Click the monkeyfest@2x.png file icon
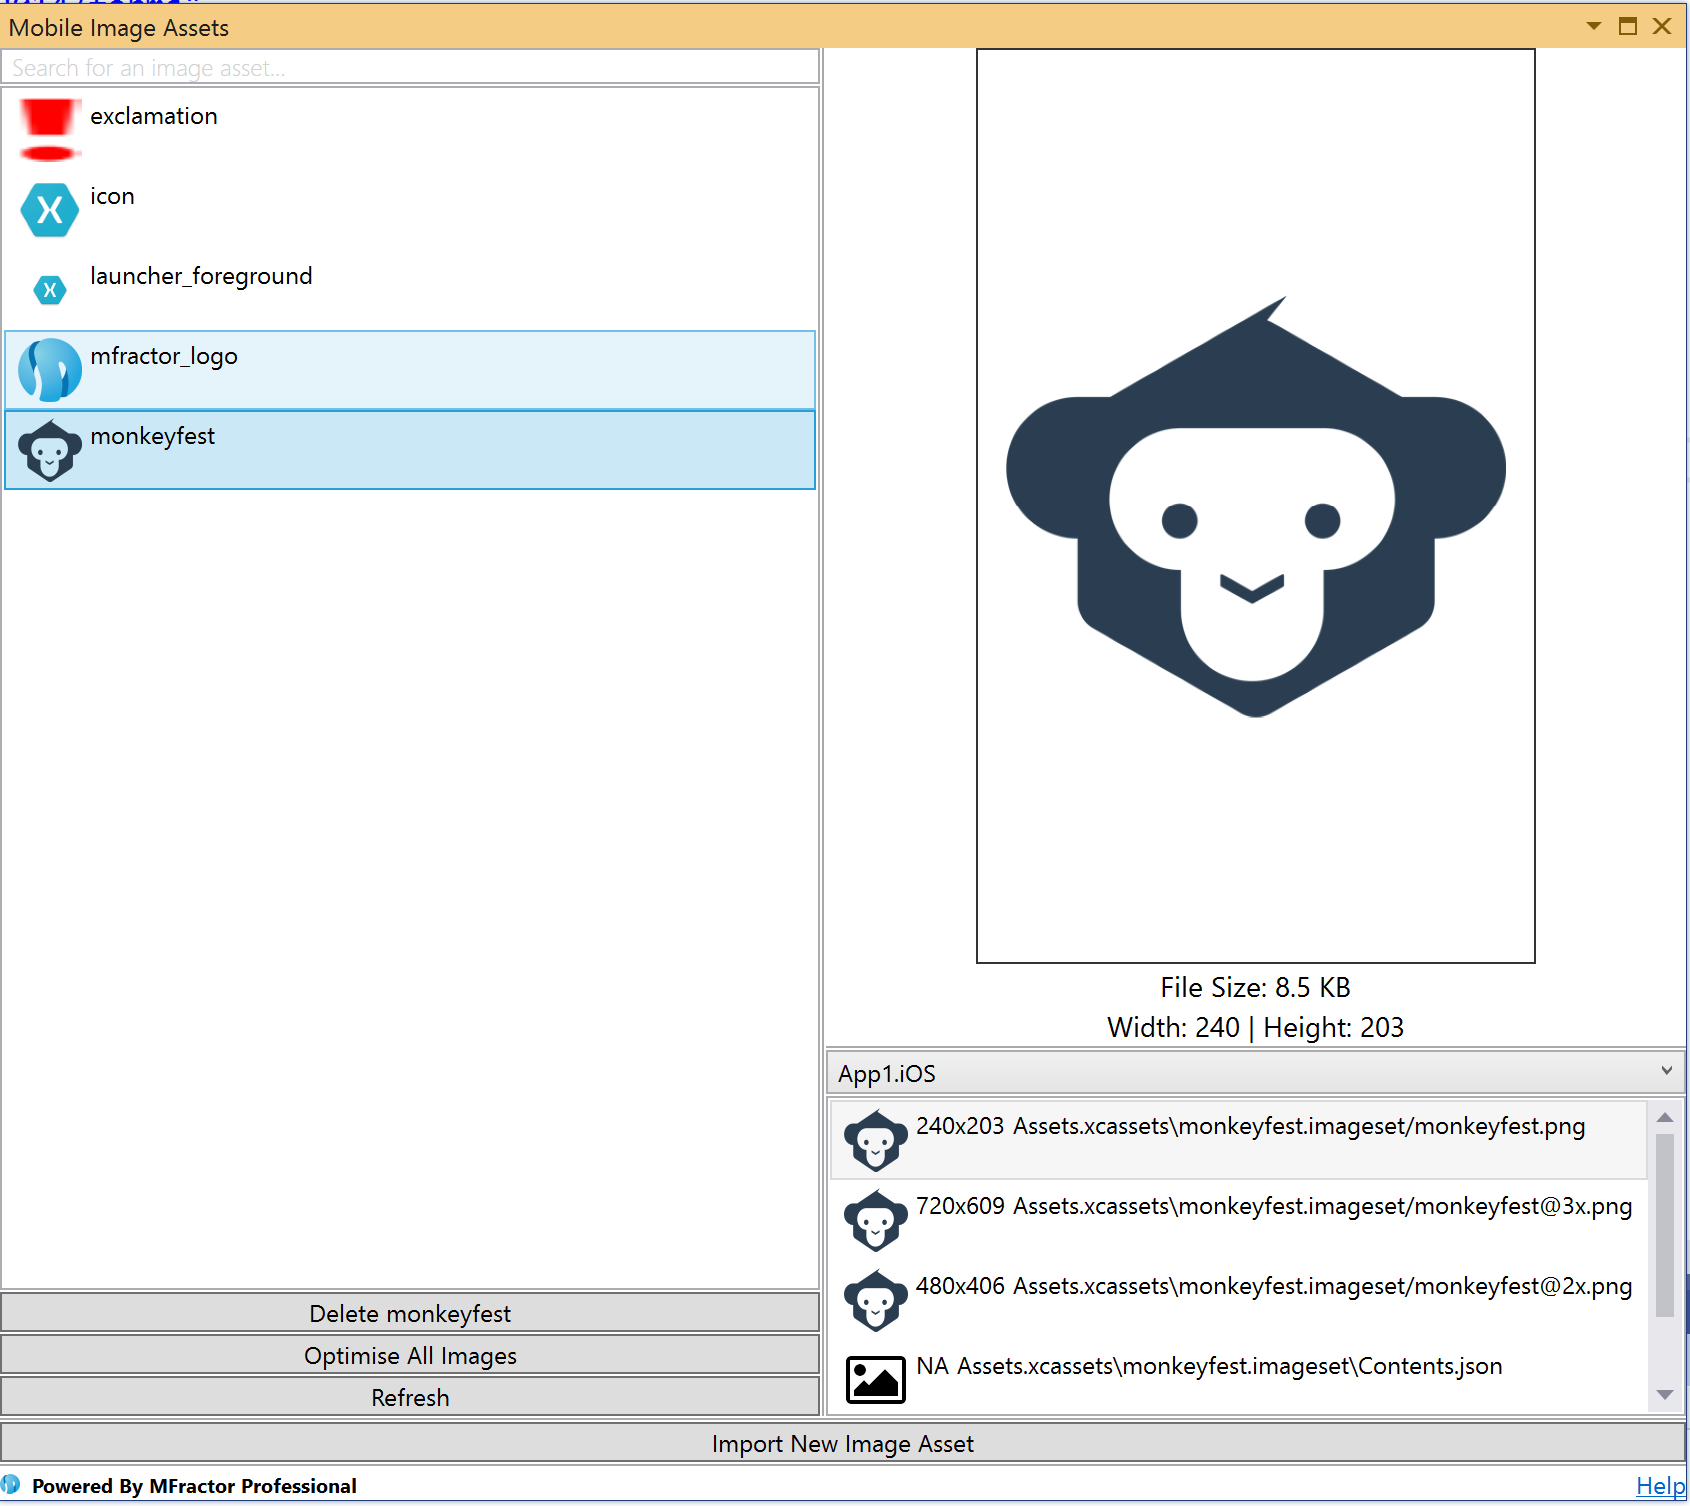1690x1506 pixels. 875,1300
